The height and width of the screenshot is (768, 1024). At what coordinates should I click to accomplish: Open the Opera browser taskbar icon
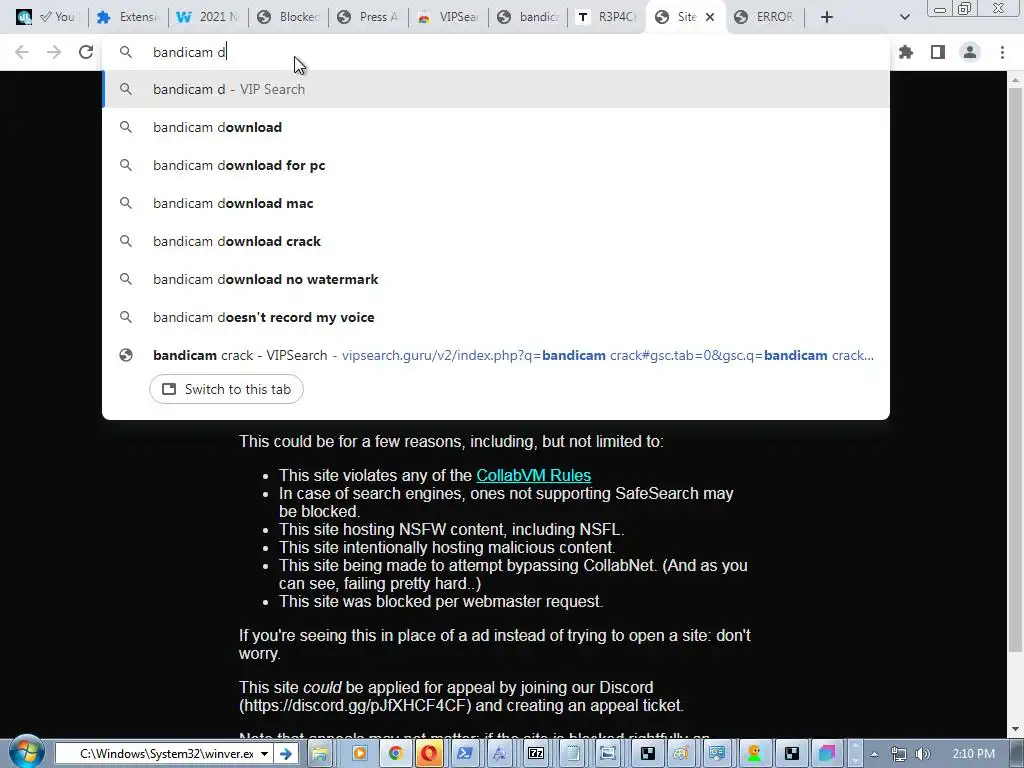pos(429,754)
